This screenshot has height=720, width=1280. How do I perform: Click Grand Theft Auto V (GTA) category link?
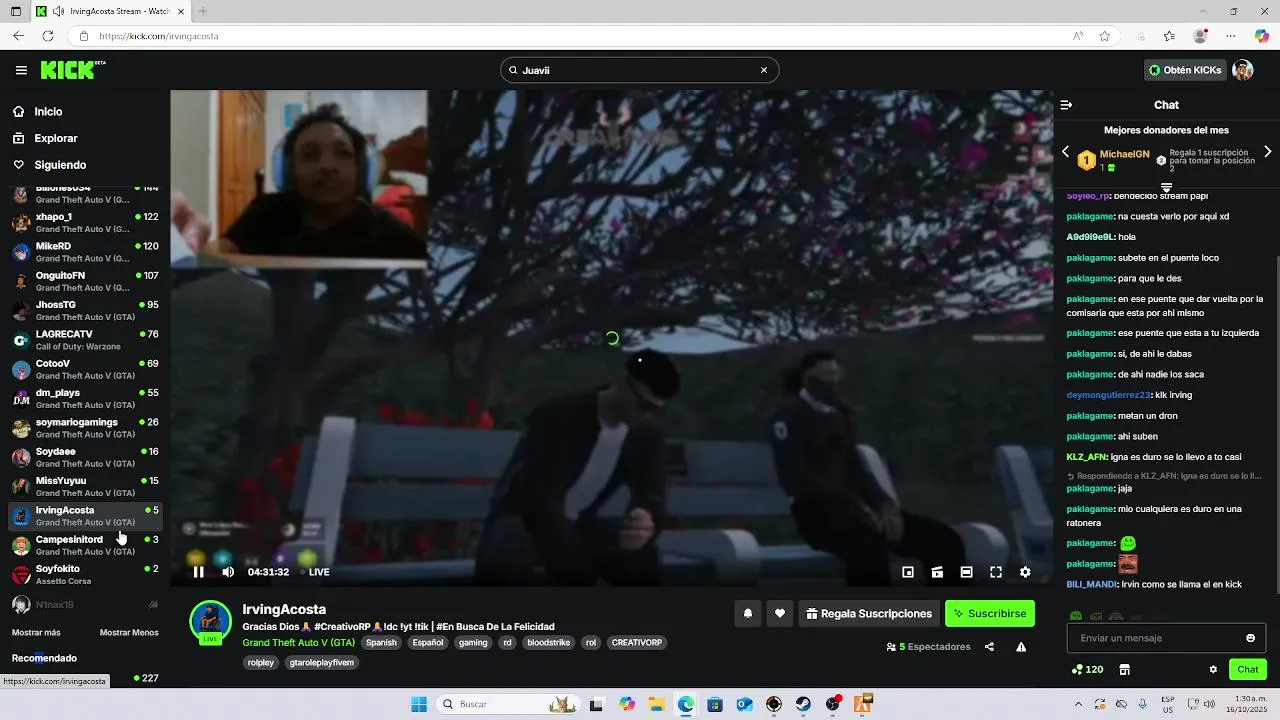pyautogui.click(x=298, y=643)
